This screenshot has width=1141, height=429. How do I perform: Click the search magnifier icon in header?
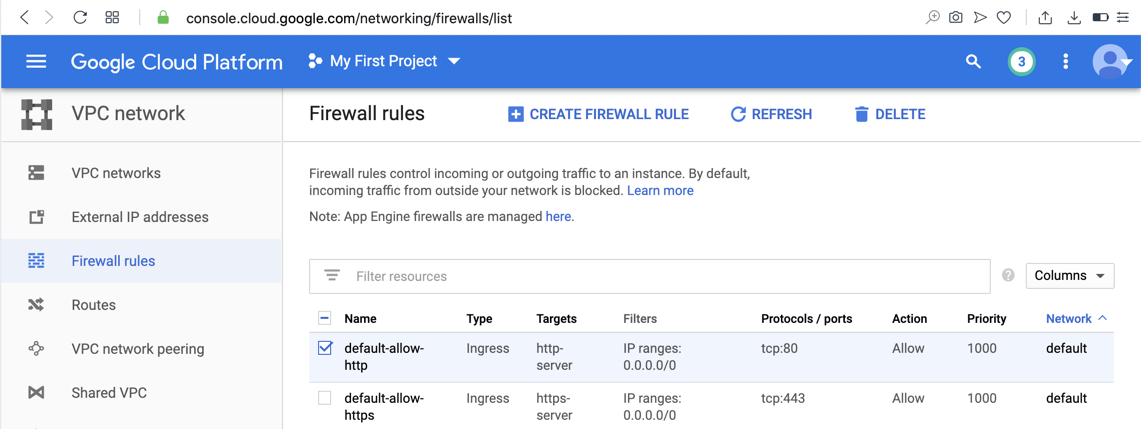[x=973, y=62]
